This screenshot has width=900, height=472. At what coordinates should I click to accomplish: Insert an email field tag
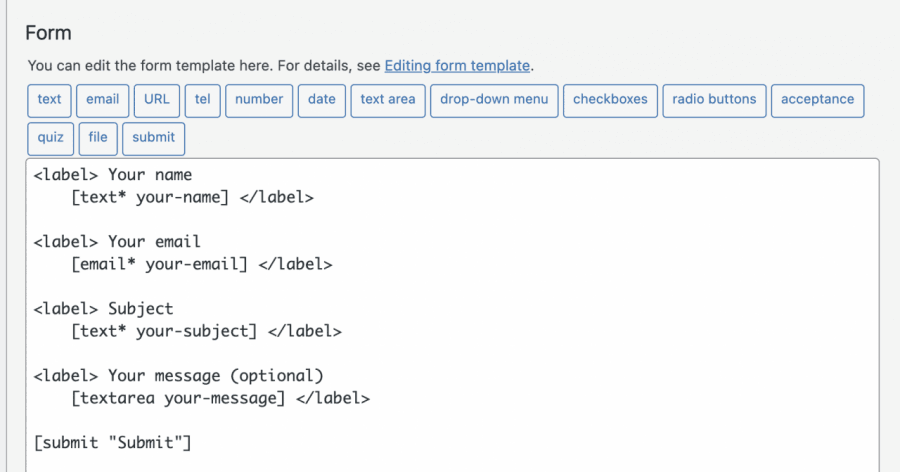[102, 100]
